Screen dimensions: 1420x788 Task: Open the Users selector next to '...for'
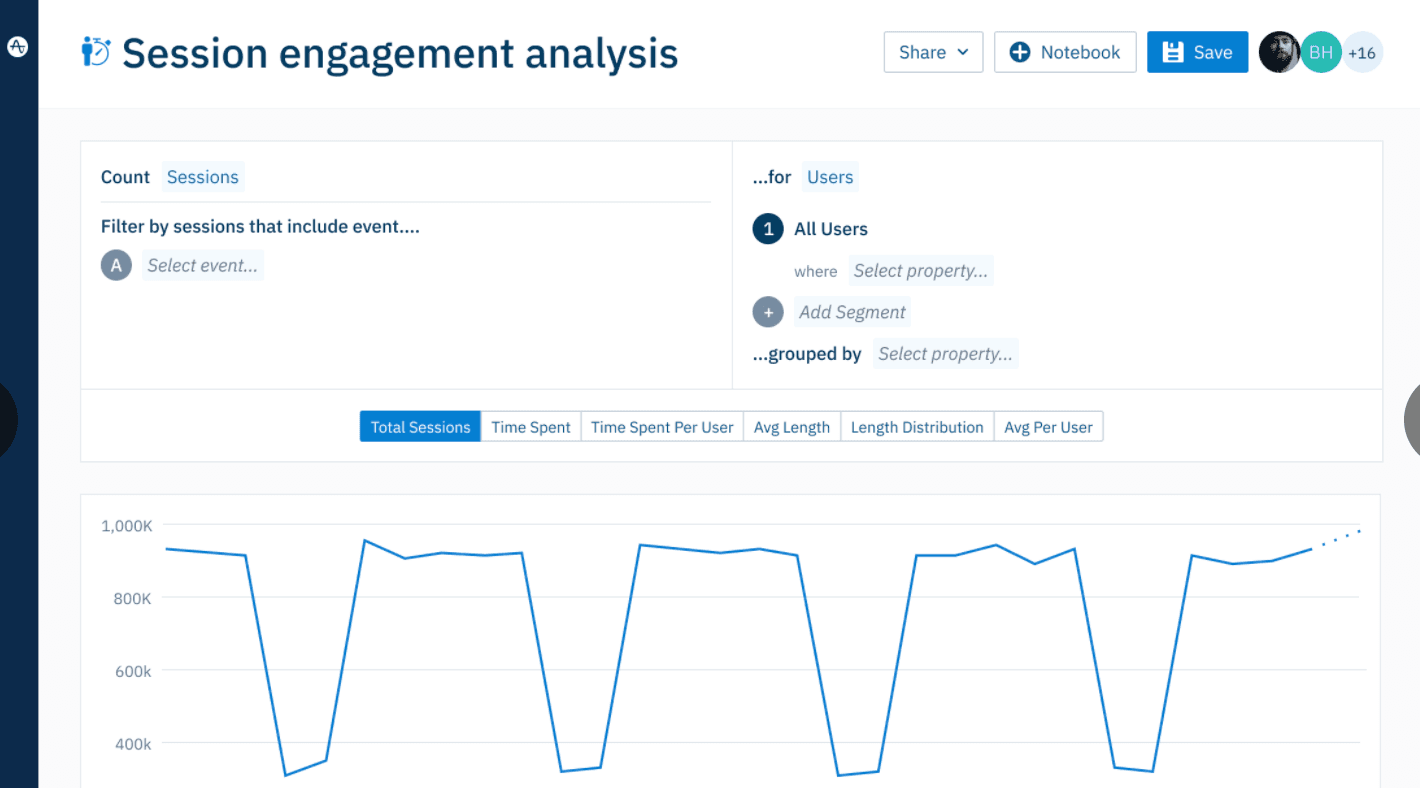(x=830, y=176)
